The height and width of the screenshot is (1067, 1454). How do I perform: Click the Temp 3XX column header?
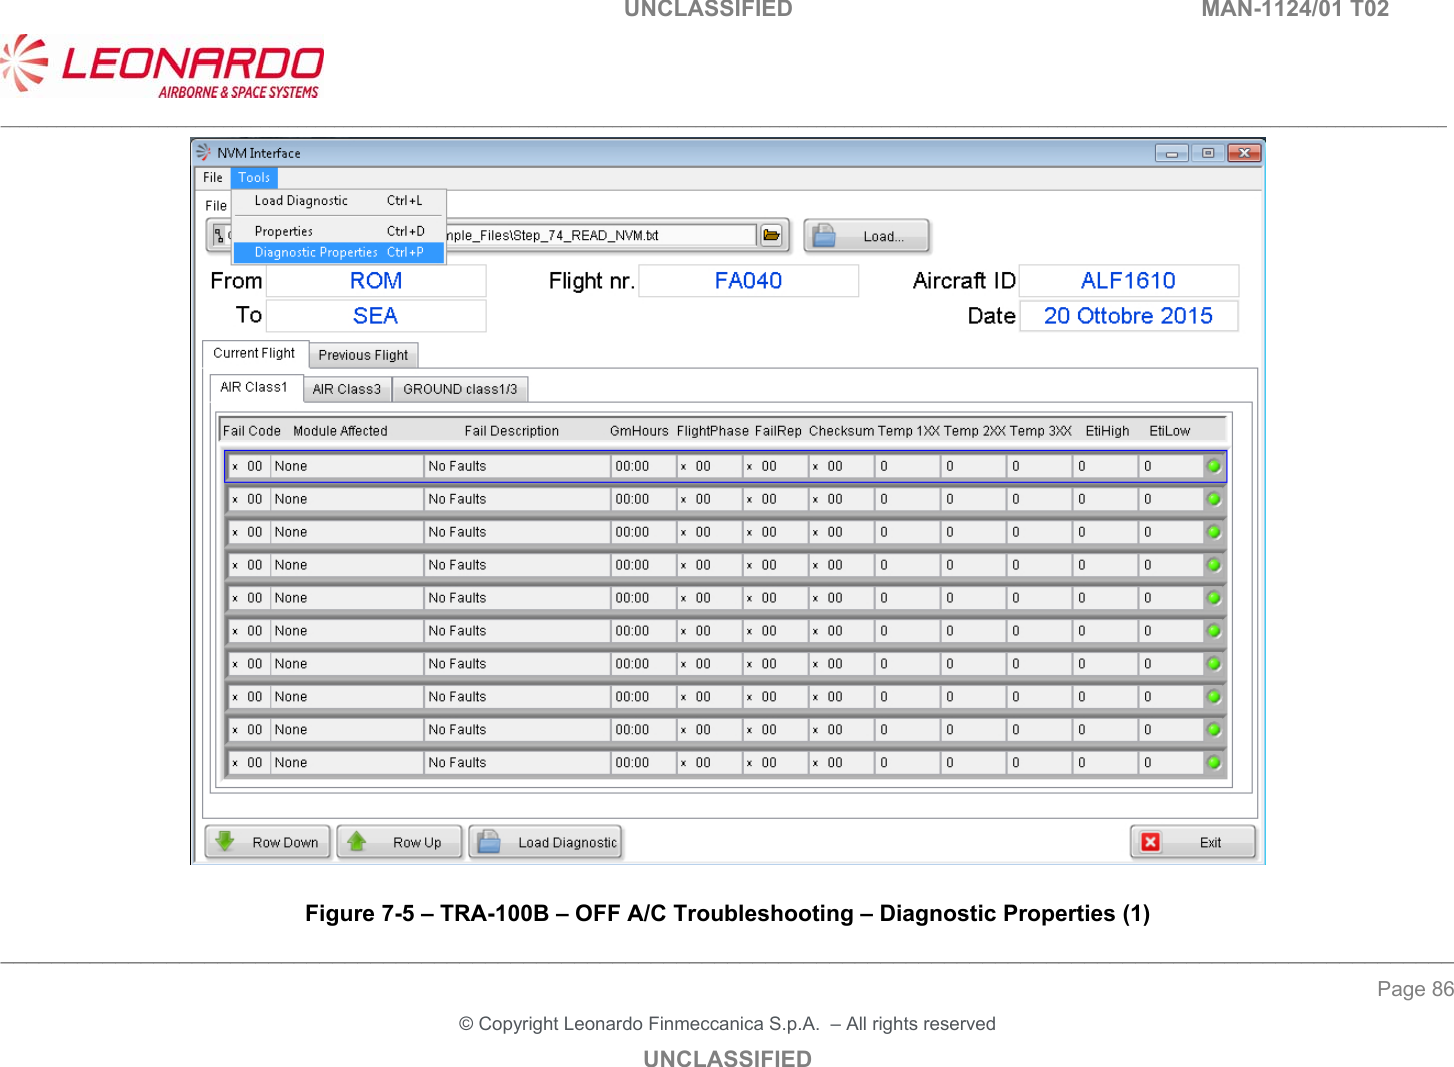tap(1041, 431)
